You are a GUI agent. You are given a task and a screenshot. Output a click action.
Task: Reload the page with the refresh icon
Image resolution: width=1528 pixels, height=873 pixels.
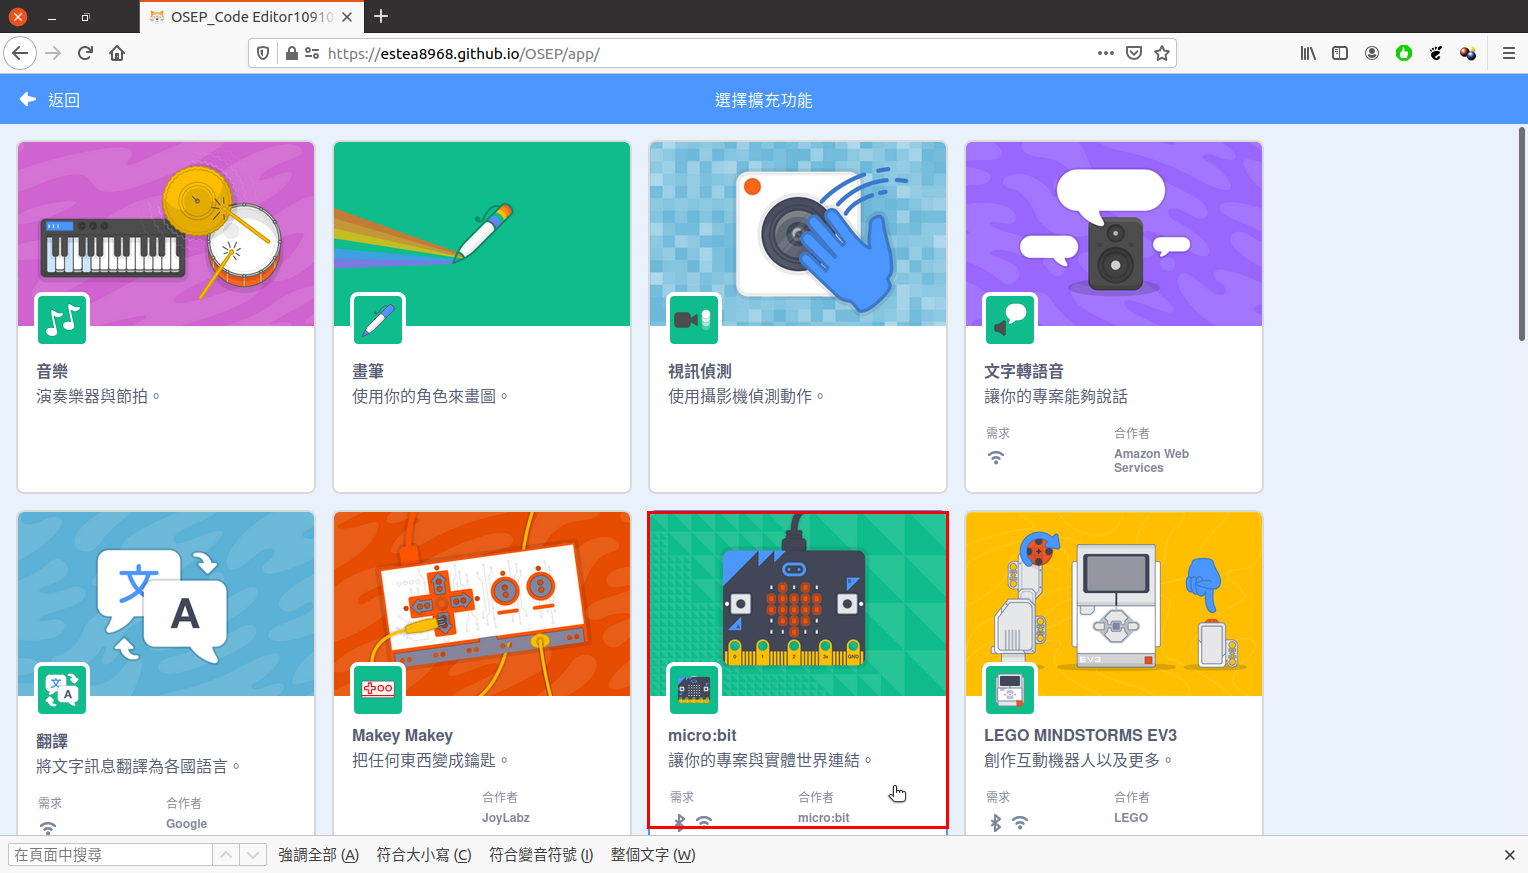coord(85,53)
